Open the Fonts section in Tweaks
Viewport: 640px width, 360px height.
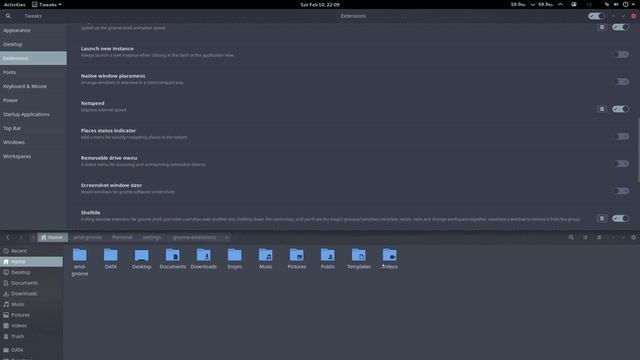33,72
